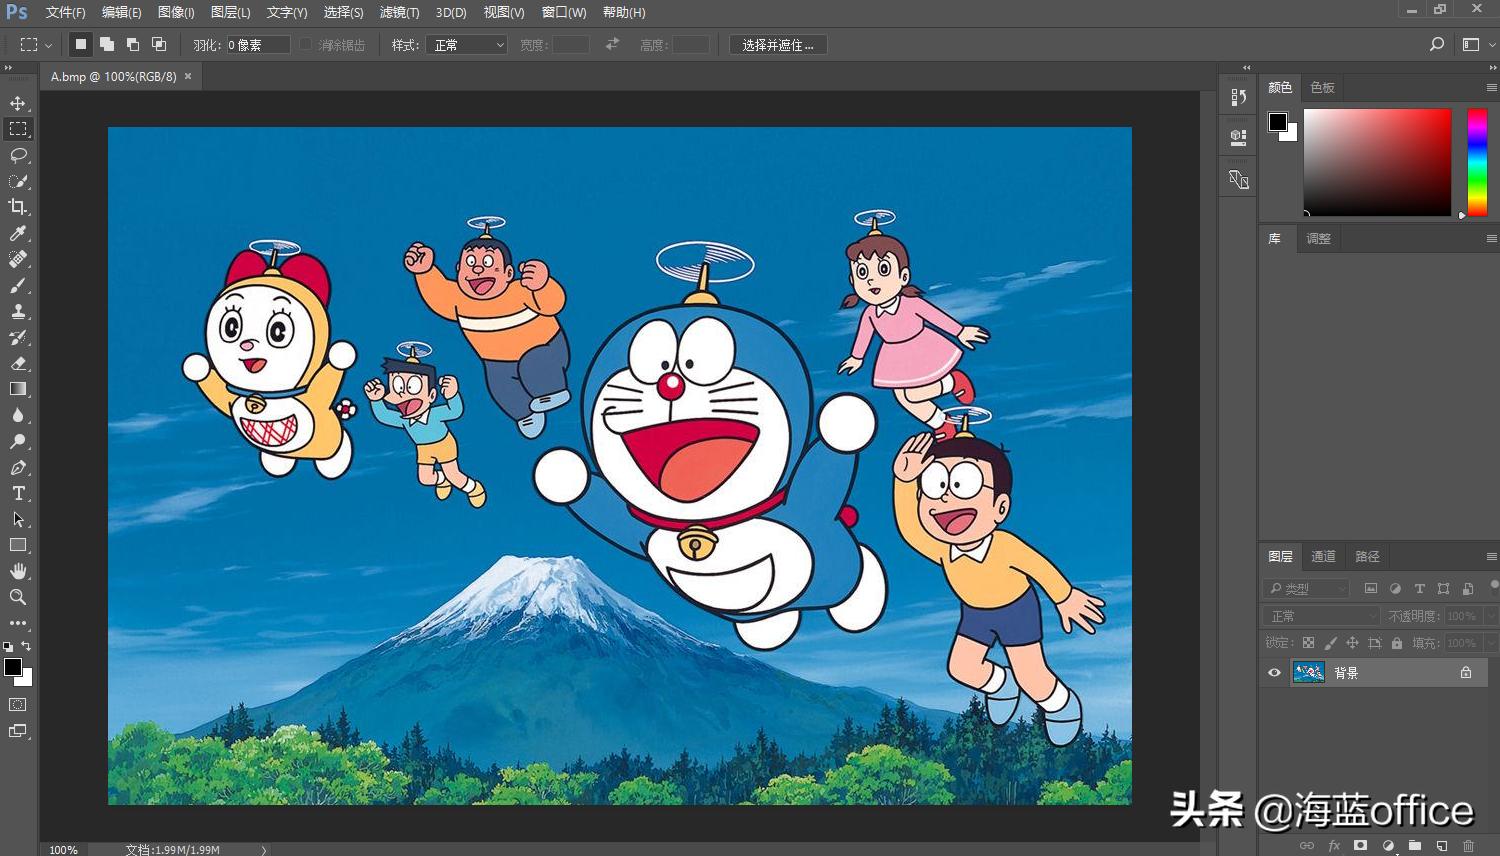Switch to the 通道 Channels tab
1500x856 pixels.
[1322, 556]
